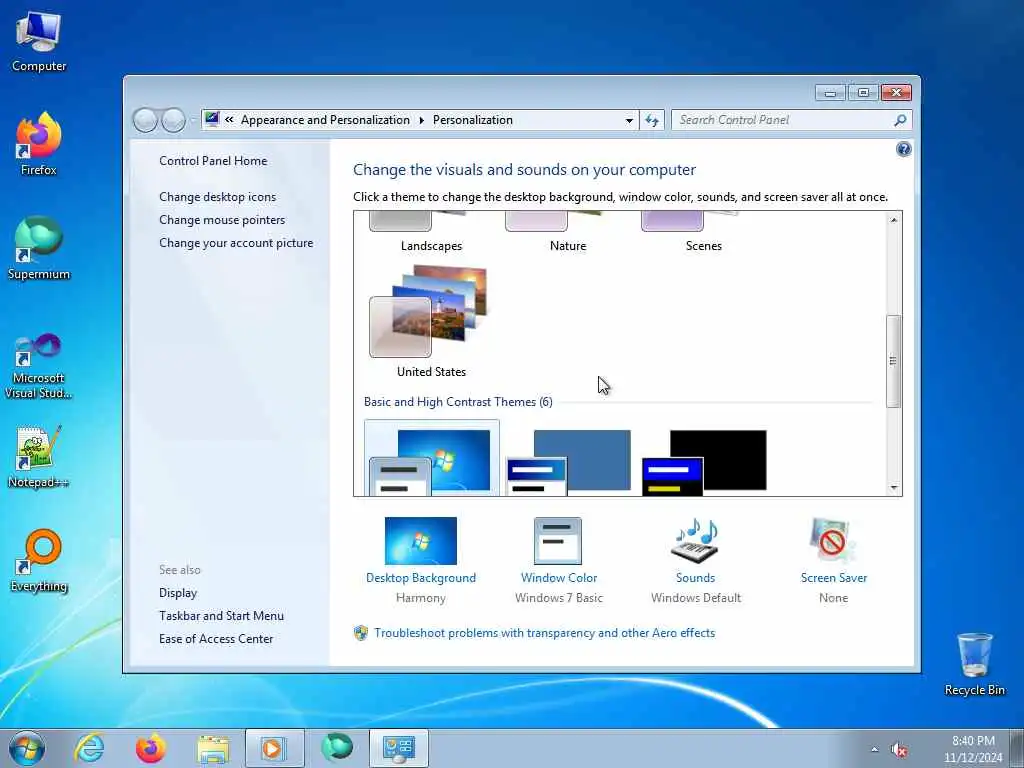Select the Landscapes theme

coord(431,233)
